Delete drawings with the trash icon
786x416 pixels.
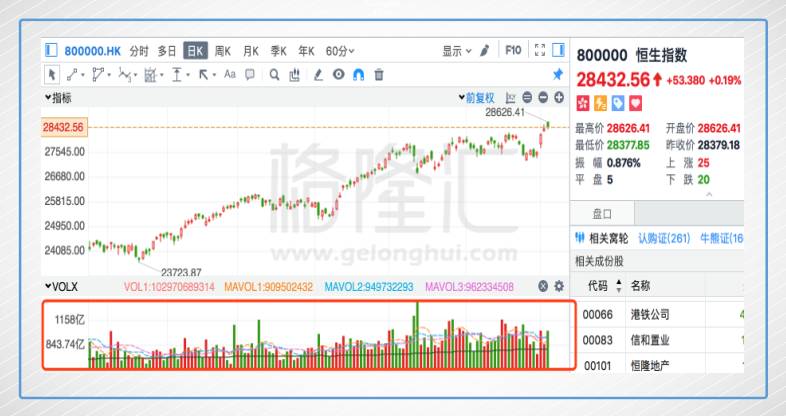point(379,75)
